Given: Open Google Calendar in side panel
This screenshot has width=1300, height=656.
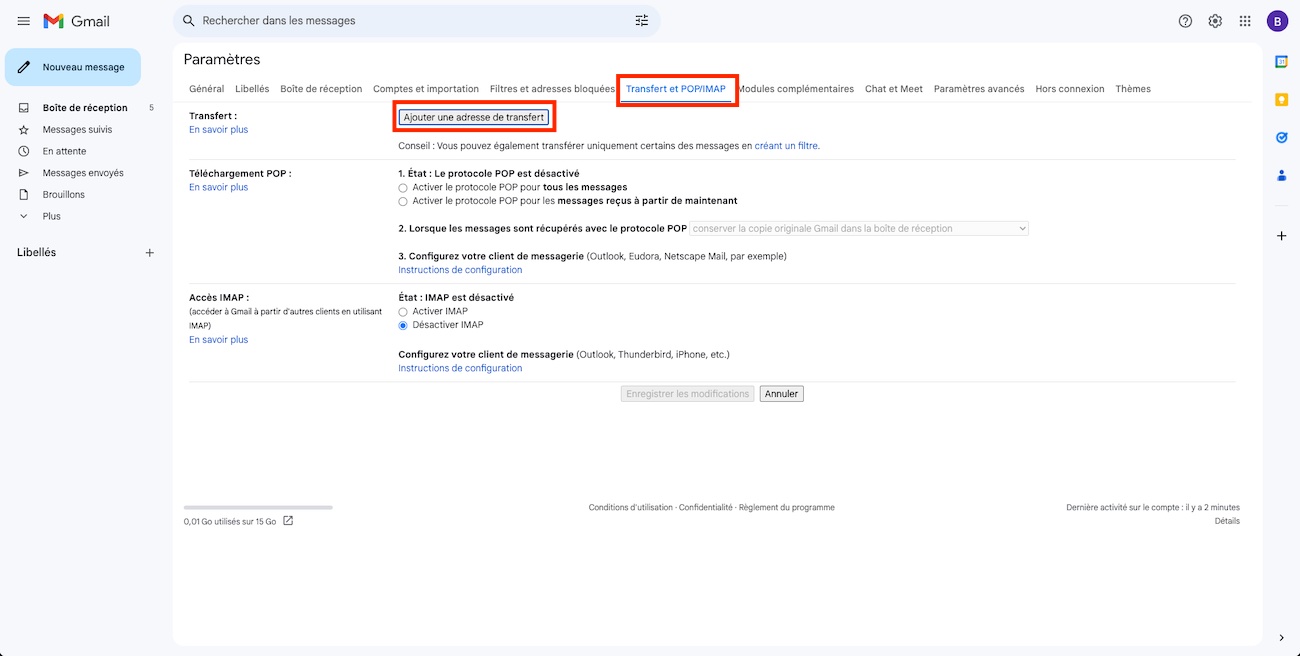Looking at the screenshot, I should 1281,62.
